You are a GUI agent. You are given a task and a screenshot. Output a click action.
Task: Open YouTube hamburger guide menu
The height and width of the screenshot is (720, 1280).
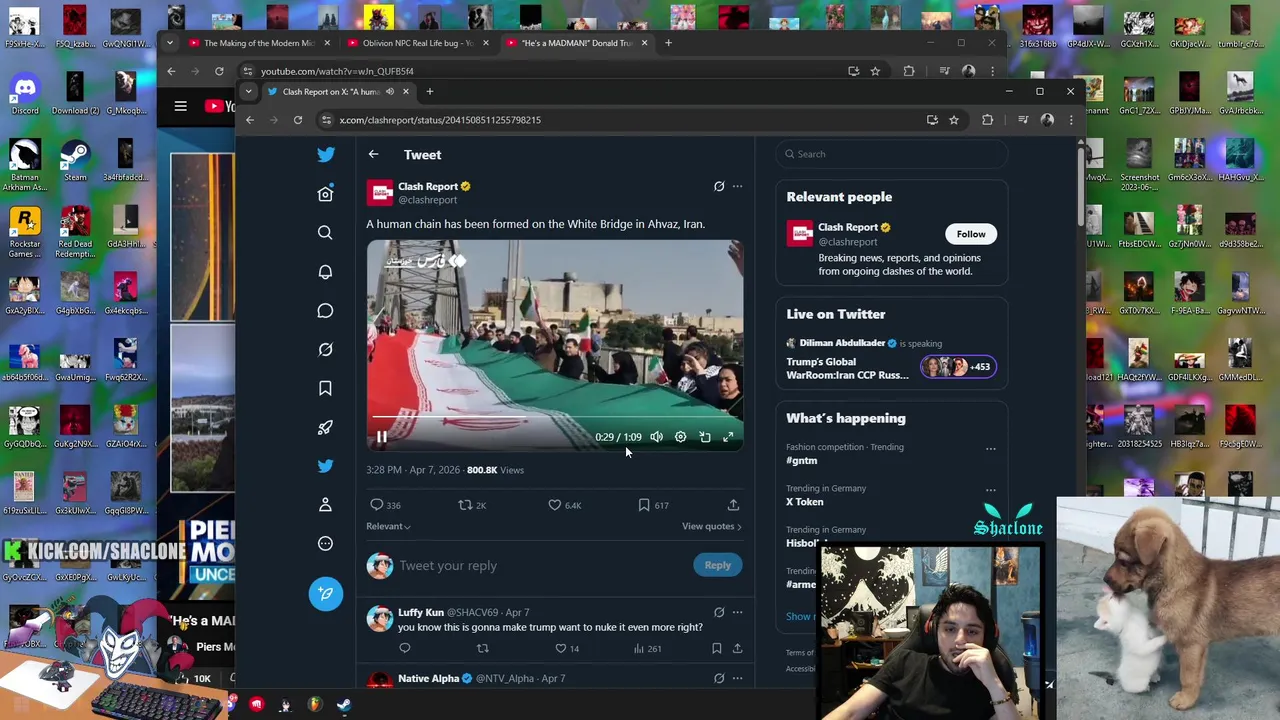pos(181,106)
